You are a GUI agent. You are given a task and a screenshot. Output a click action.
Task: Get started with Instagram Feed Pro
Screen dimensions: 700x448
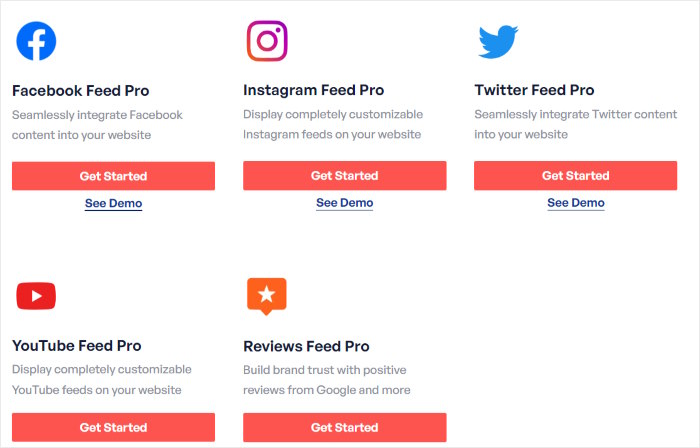tap(344, 176)
